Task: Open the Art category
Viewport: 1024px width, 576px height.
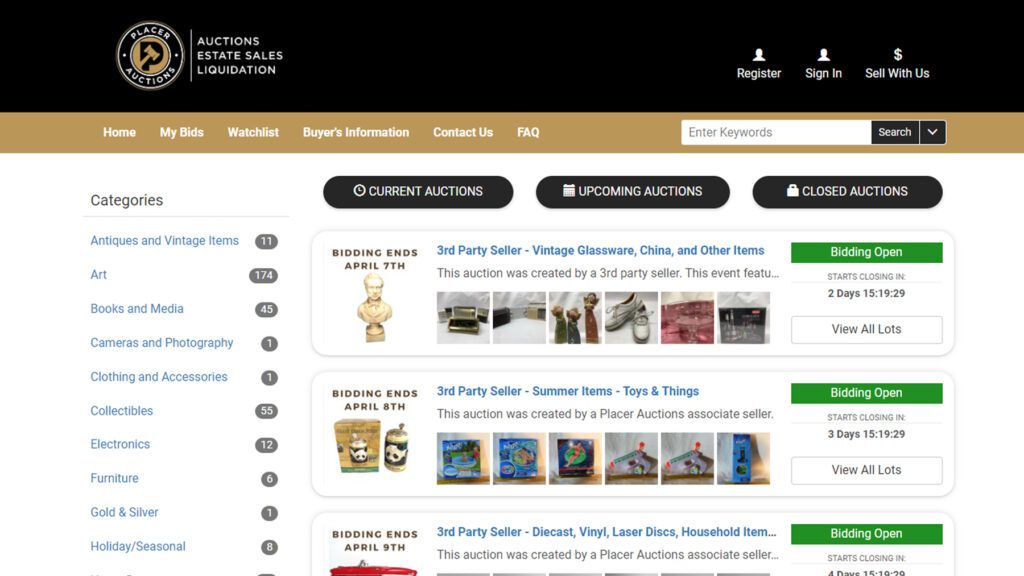Action: coord(99,274)
